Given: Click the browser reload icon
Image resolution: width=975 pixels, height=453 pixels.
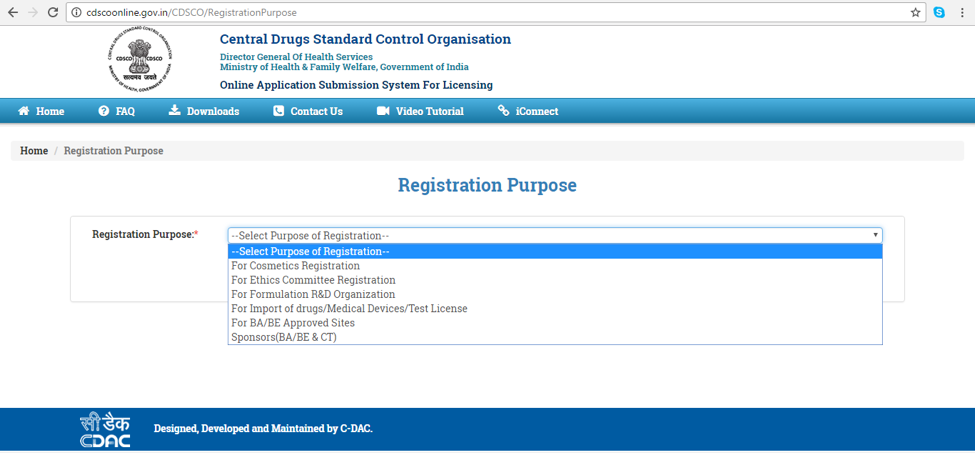Looking at the screenshot, I should 54,13.
